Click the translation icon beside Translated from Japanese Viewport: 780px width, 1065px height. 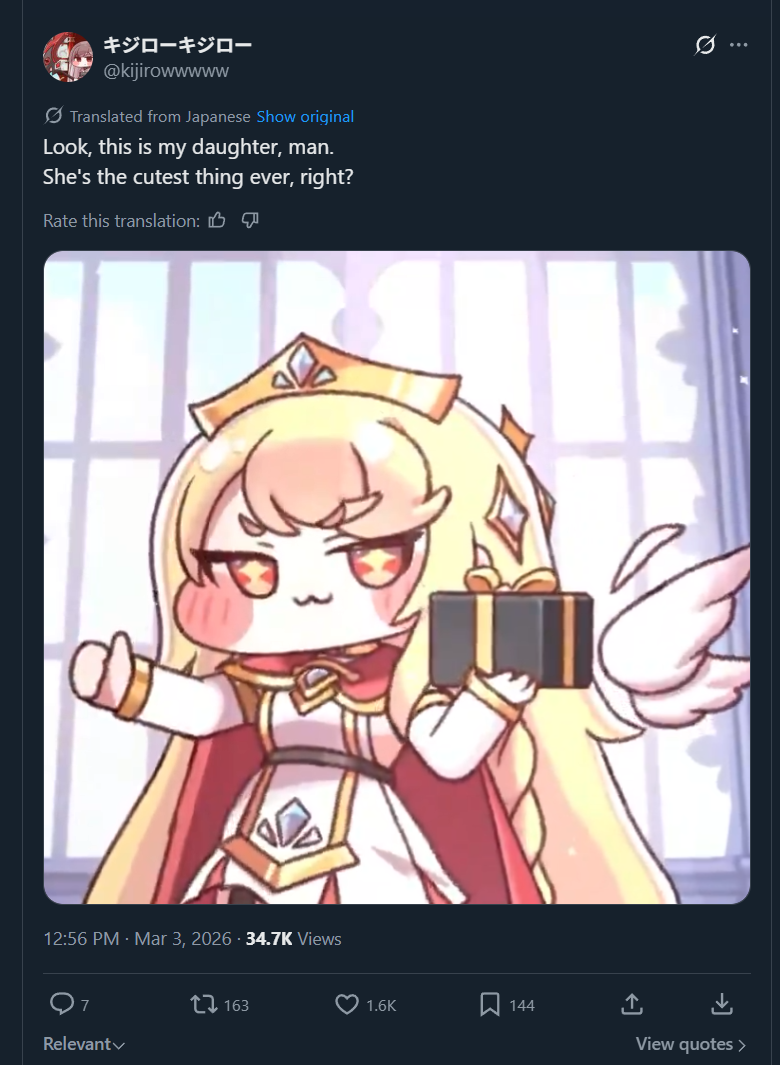pos(54,116)
